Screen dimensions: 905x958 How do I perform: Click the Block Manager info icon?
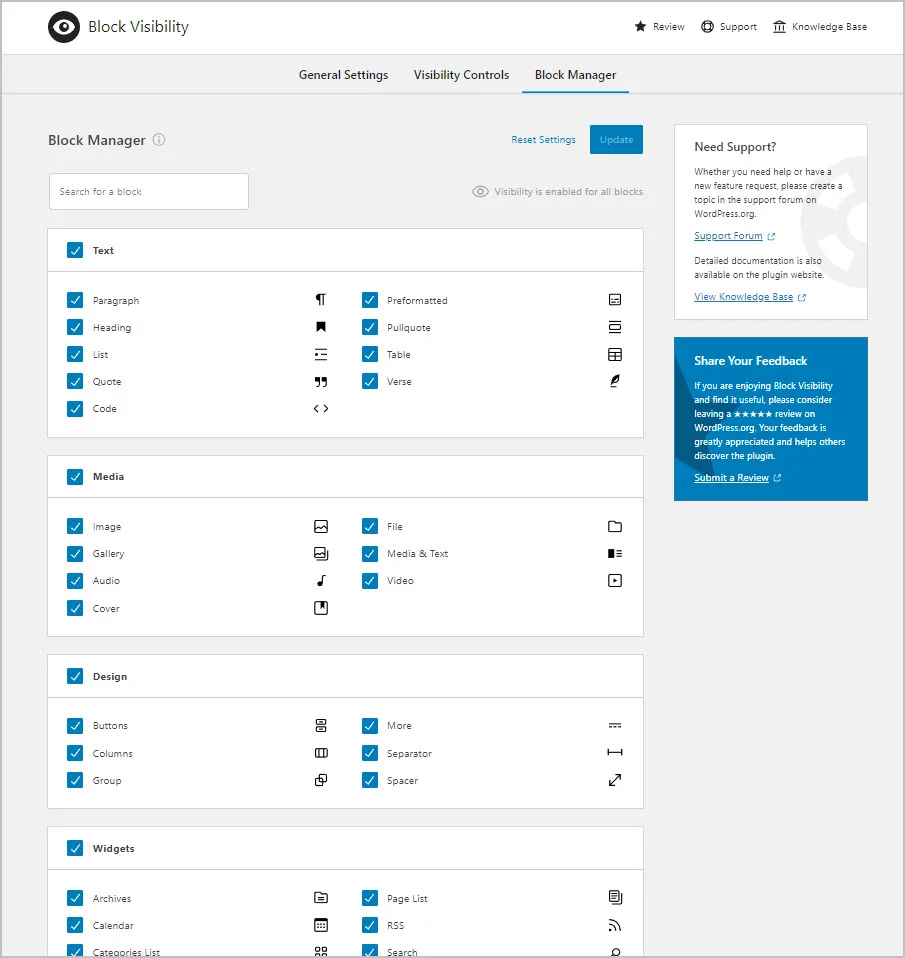click(159, 140)
